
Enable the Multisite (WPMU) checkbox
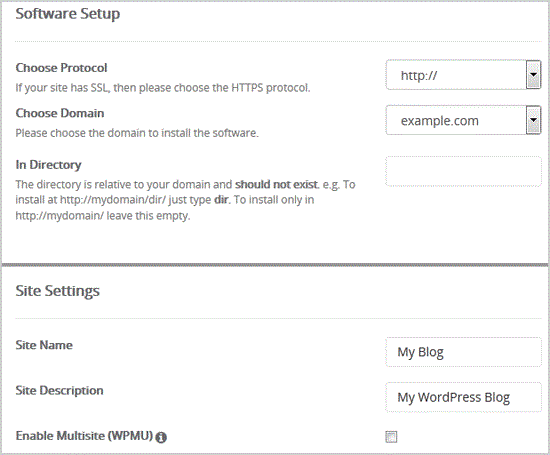391,437
